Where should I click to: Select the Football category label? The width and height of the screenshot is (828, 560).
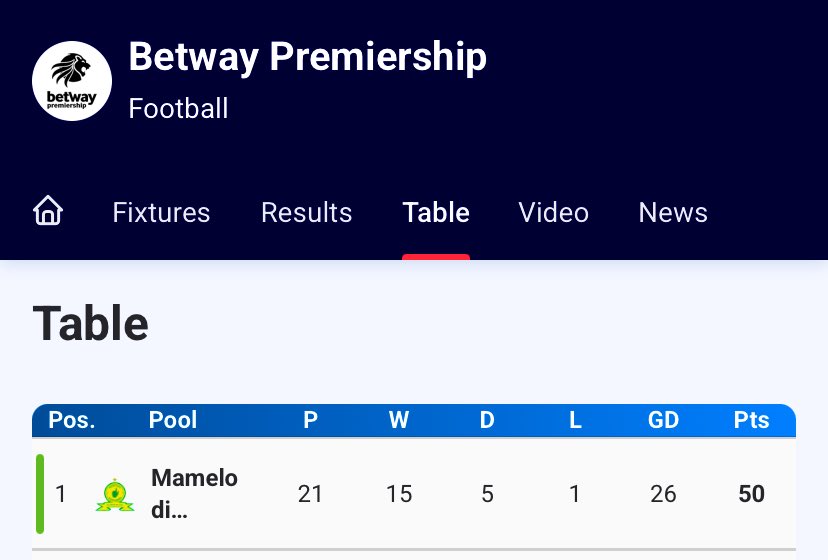click(179, 108)
